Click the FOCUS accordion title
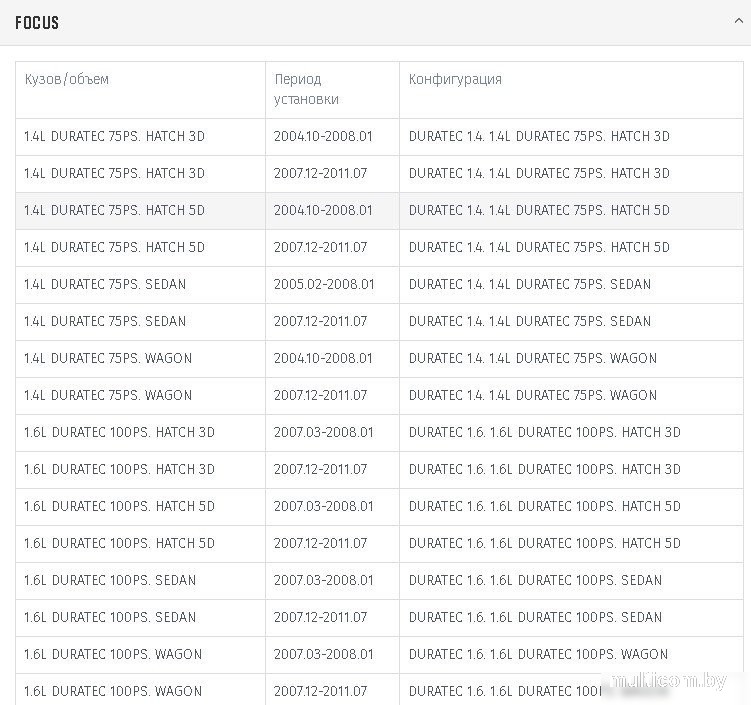This screenshot has width=751, height=705. point(37,23)
